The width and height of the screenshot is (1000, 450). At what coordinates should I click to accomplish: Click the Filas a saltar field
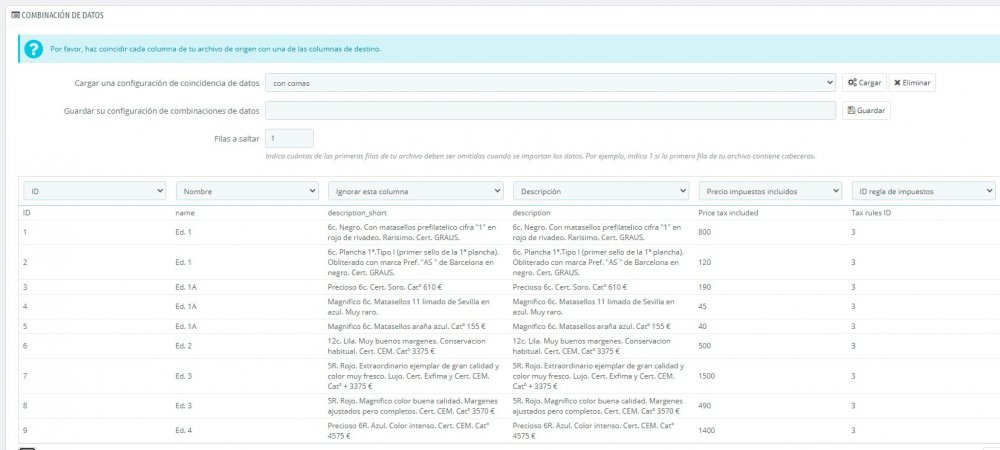[x=289, y=138]
